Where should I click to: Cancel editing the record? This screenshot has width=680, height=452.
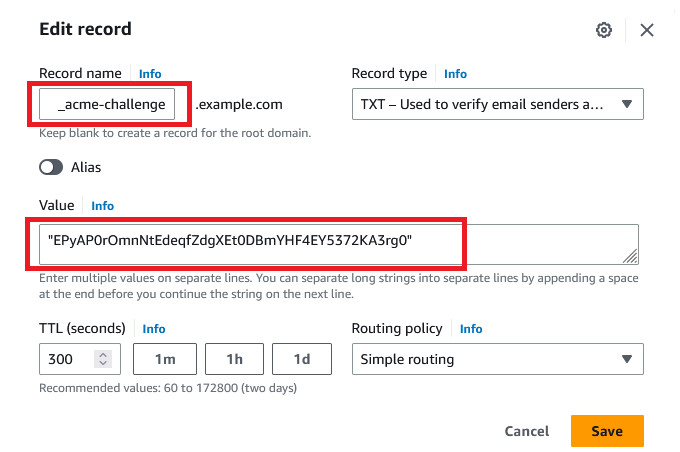[x=527, y=431]
